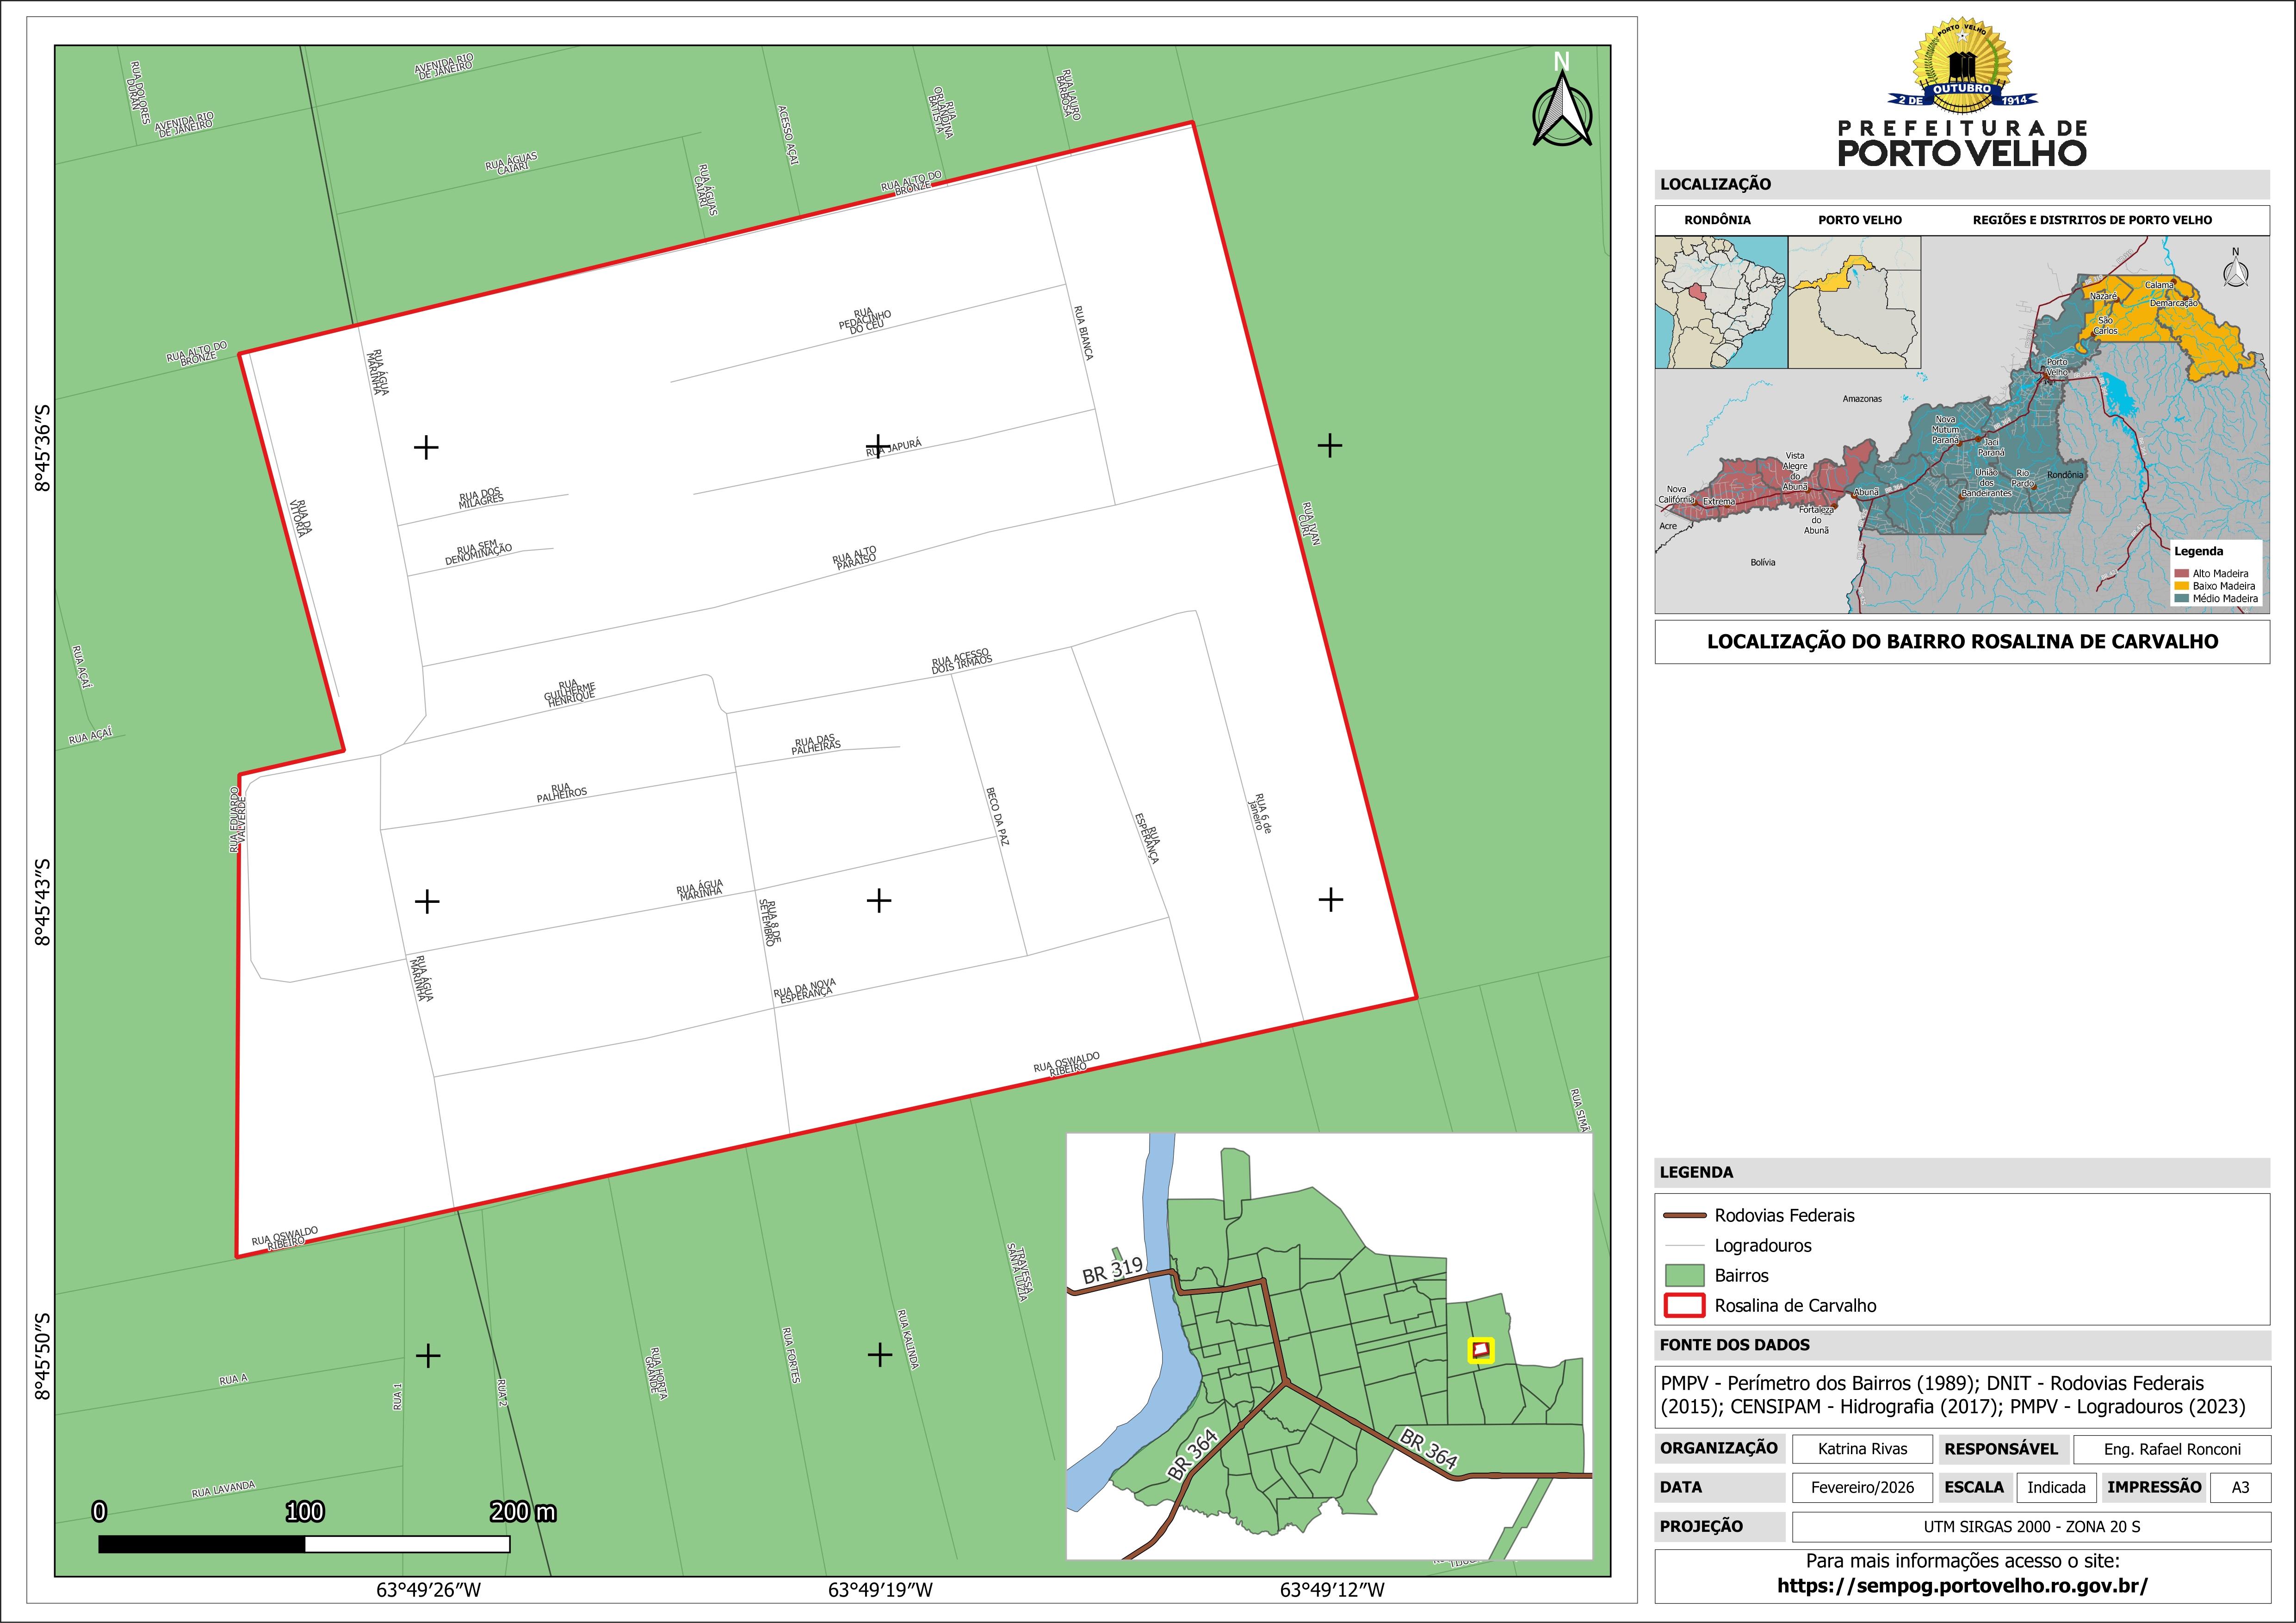Image resolution: width=2296 pixels, height=1623 pixels.
Task: Click the Rua Oswaldo Ribeiro label on the southern boundary
Action: point(1067,1063)
